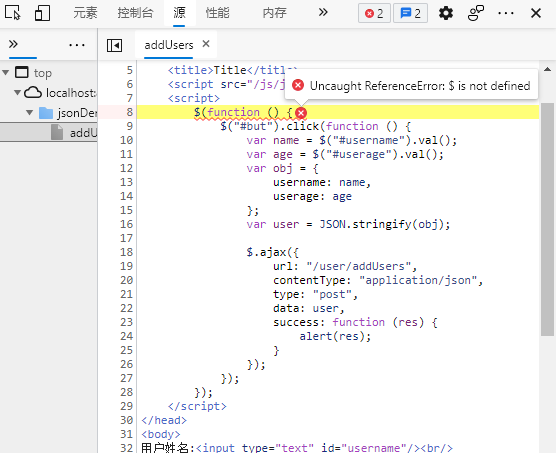This screenshot has width=556, height=453.
Task: Collapse the localhost tree node
Action: tap(17, 93)
